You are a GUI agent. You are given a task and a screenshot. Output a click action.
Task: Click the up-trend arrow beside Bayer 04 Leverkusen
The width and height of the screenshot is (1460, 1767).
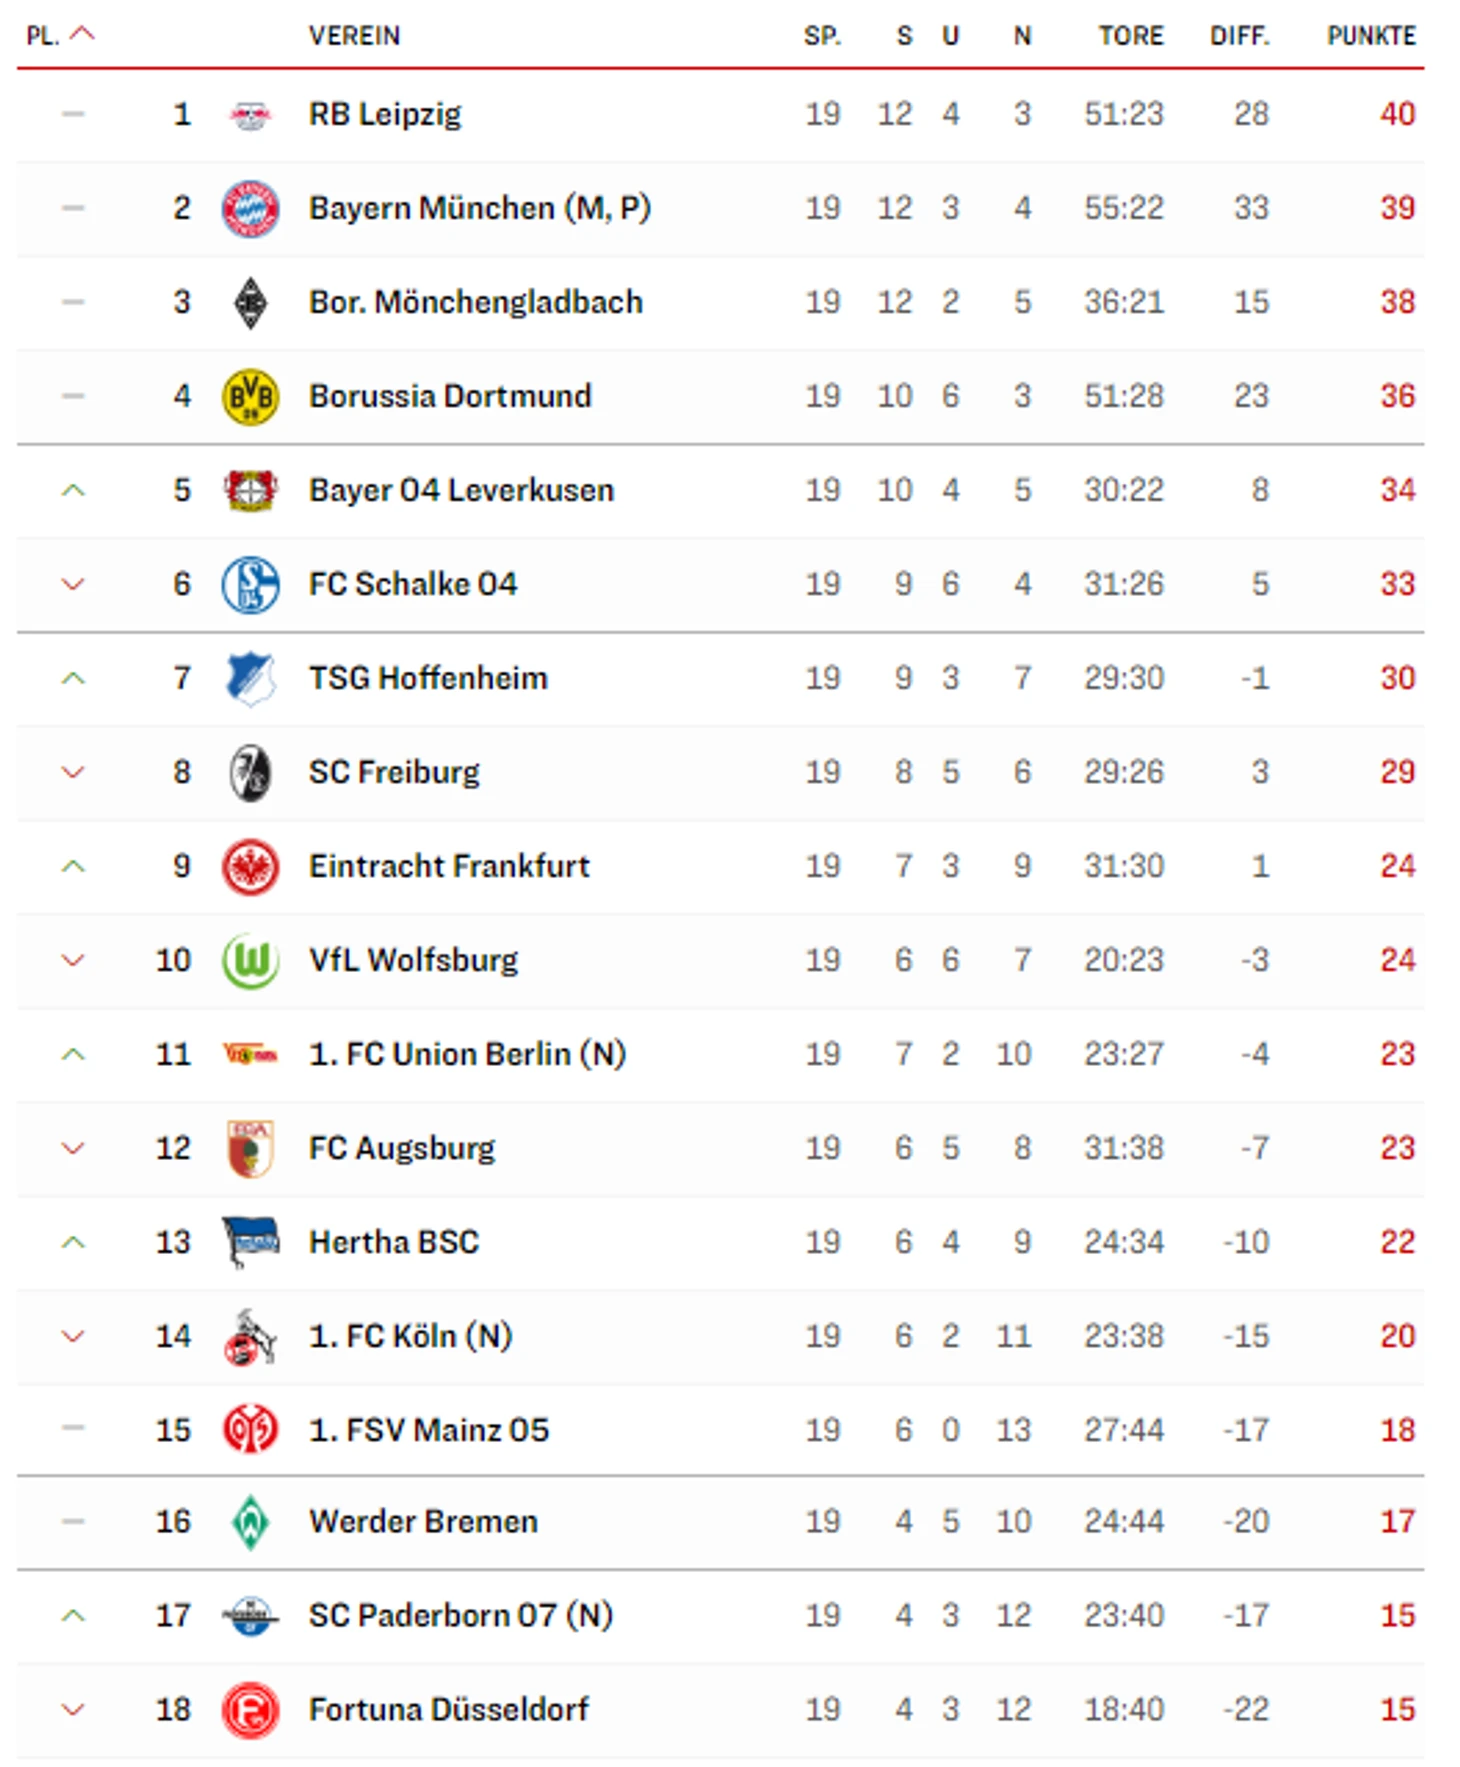click(73, 490)
